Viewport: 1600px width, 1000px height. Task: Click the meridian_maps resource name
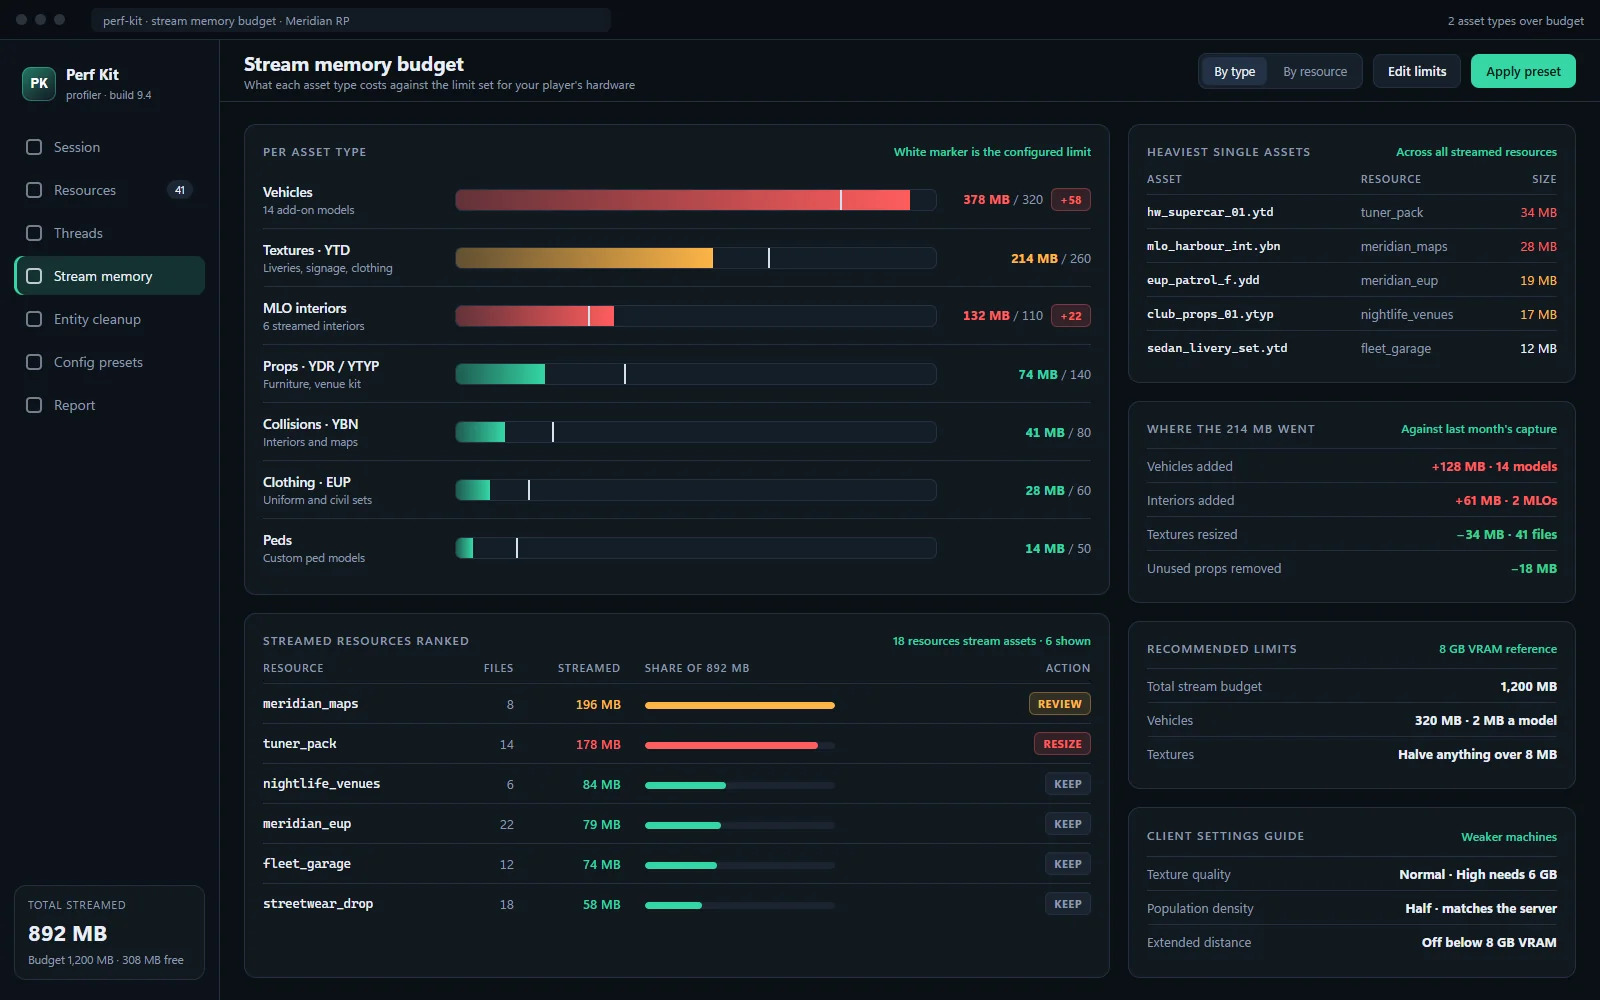pyautogui.click(x=310, y=704)
